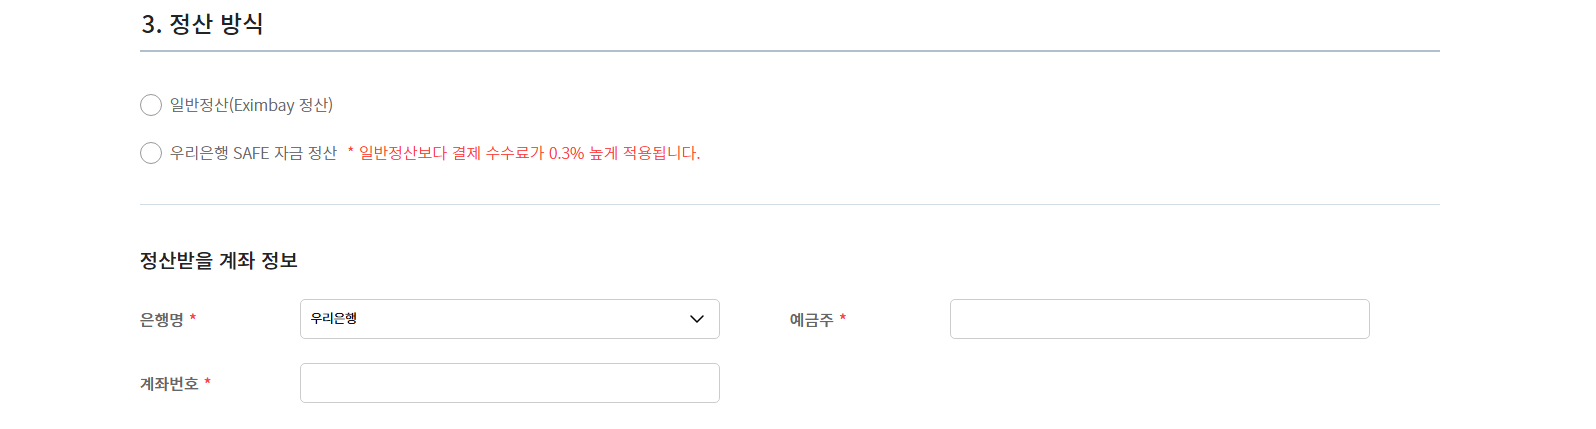Select the 일반정산(Eximbay 정산) radio button
The height and width of the screenshot is (429, 1596).
tap(151, 105)
